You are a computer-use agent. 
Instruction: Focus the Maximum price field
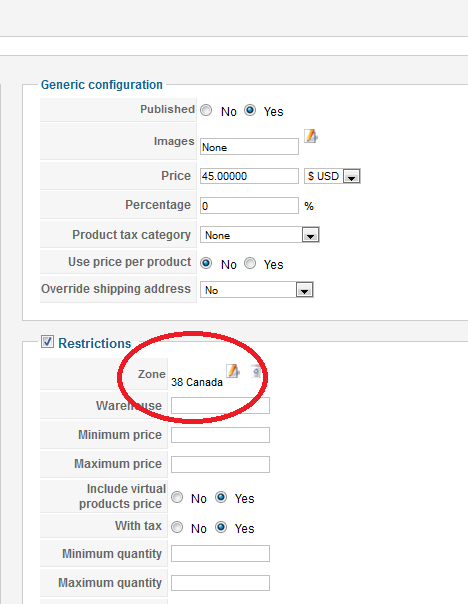(x=220, y=465)
